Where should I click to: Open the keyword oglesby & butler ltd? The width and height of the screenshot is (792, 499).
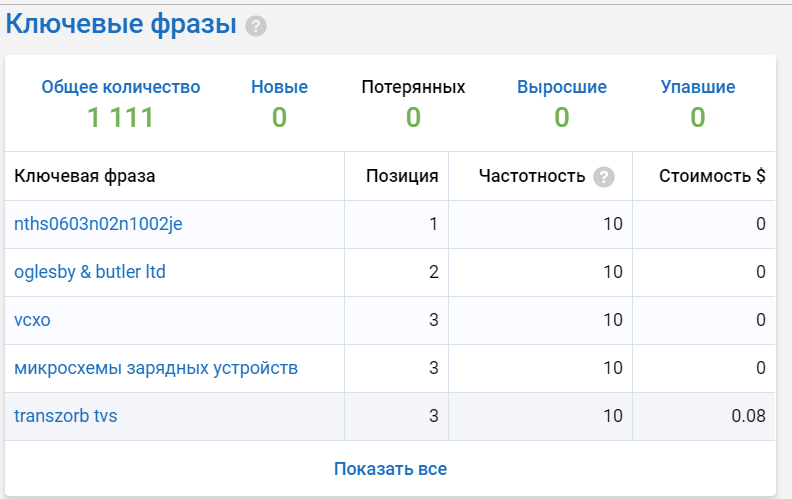[90, 272]
